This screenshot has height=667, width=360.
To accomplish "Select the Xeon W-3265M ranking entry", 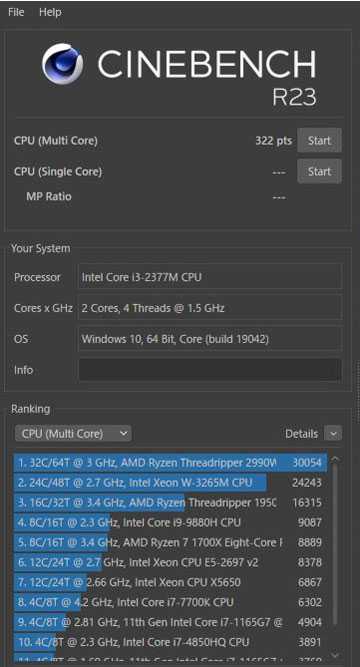I will point(170,482).
